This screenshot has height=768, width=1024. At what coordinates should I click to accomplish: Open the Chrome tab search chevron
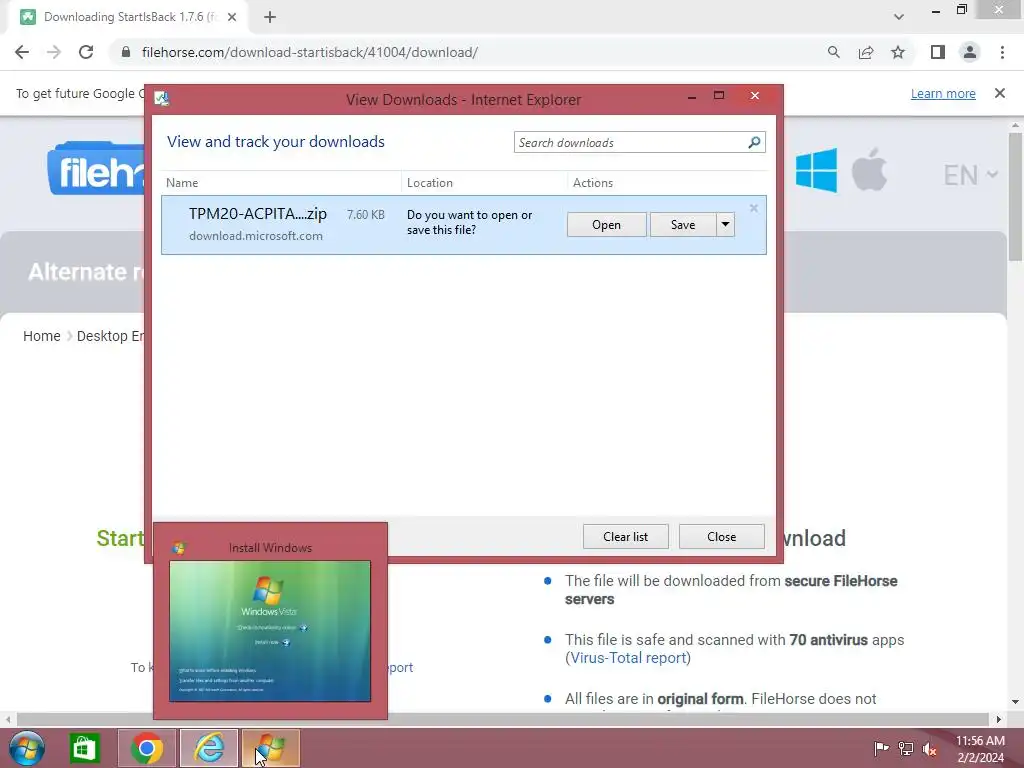(899, 17)
